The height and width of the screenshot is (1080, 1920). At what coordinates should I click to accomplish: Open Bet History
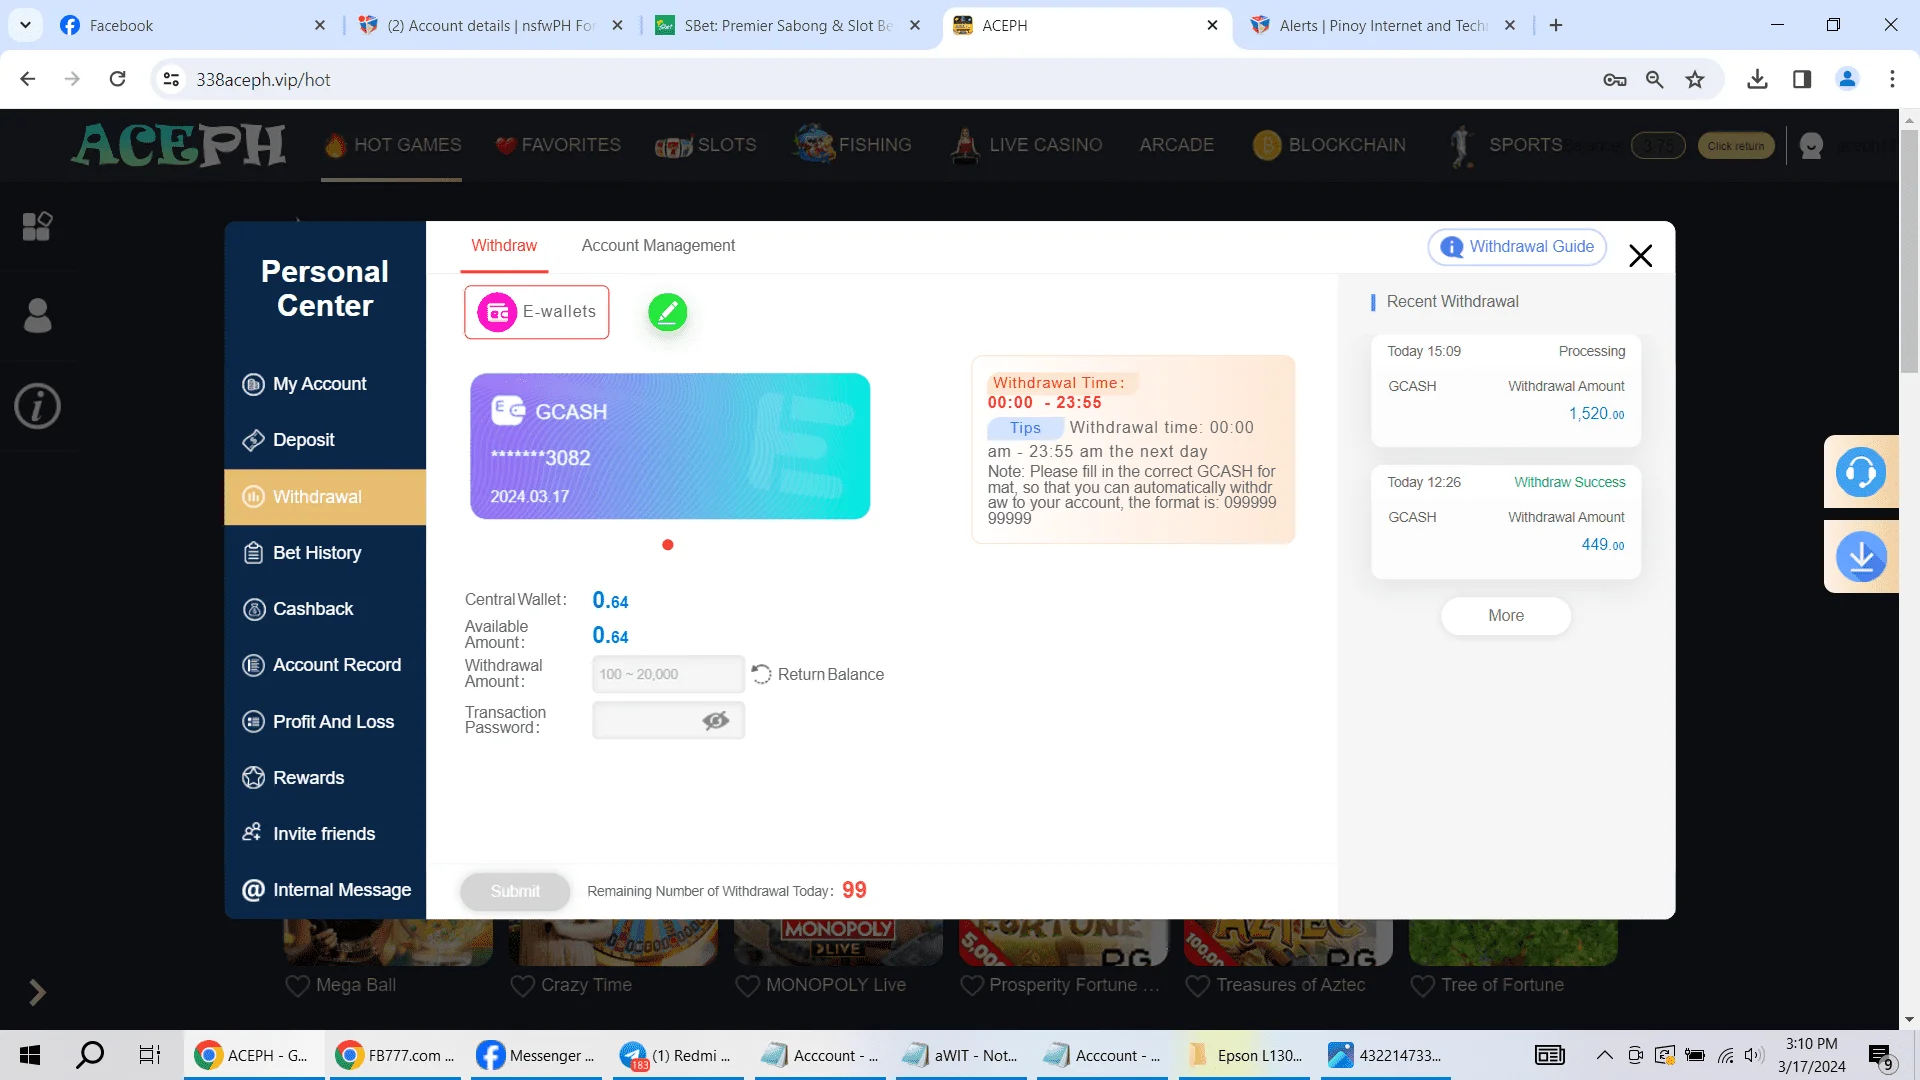325,553
